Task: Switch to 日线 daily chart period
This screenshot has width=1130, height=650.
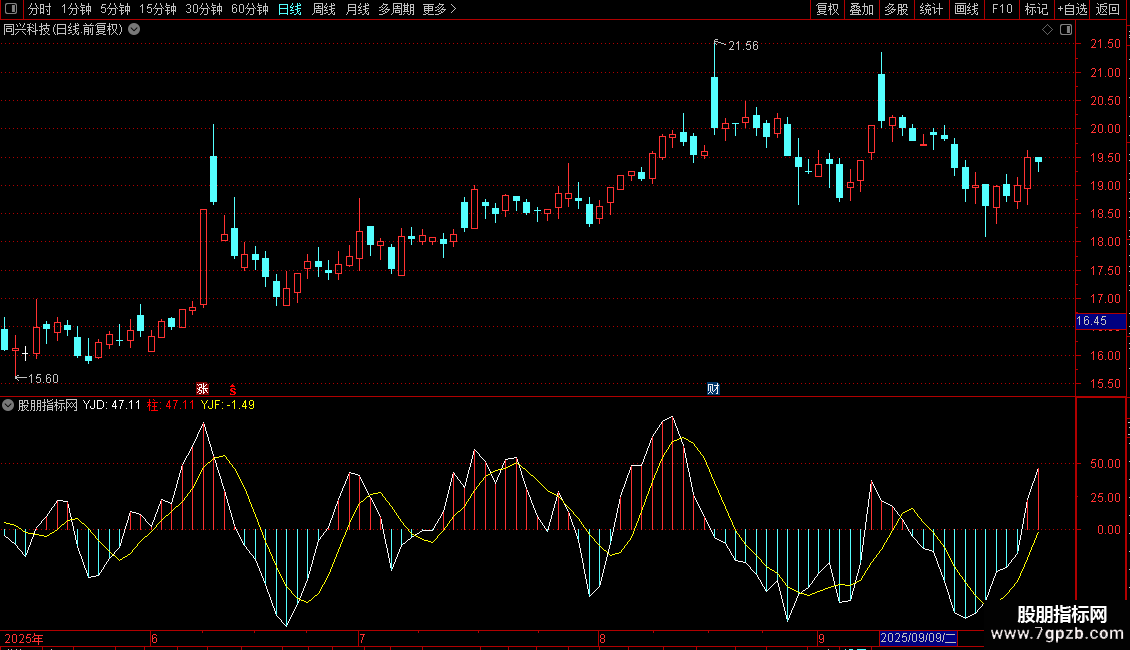Action: pos(289,9)
